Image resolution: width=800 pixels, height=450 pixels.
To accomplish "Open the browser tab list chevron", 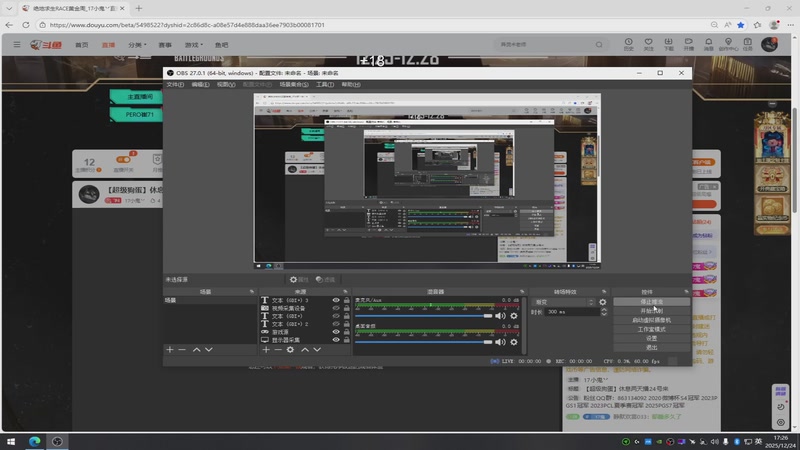I will [9, 8].
